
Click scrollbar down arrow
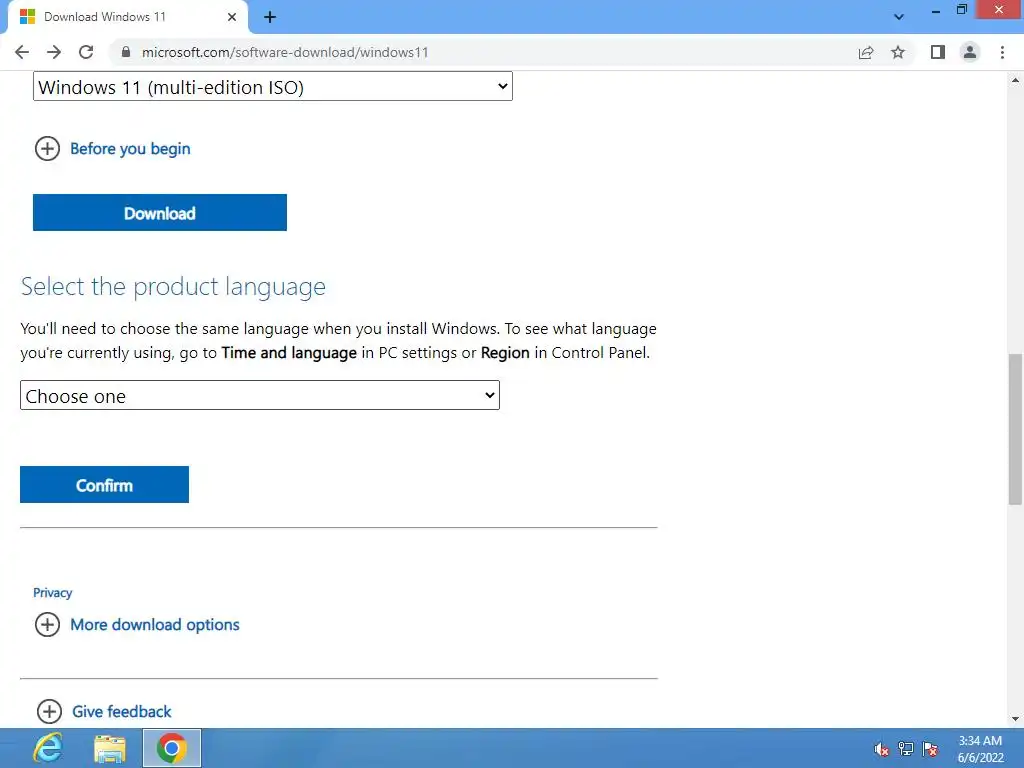pos(1015,719)
